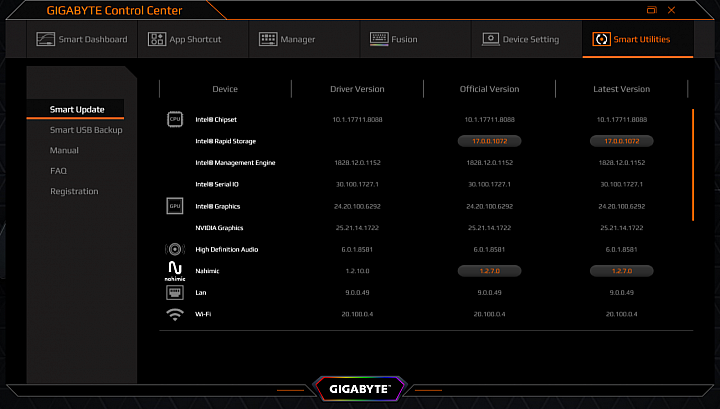Click the GPU icon beside Intel Graphics

click(175, 206)
